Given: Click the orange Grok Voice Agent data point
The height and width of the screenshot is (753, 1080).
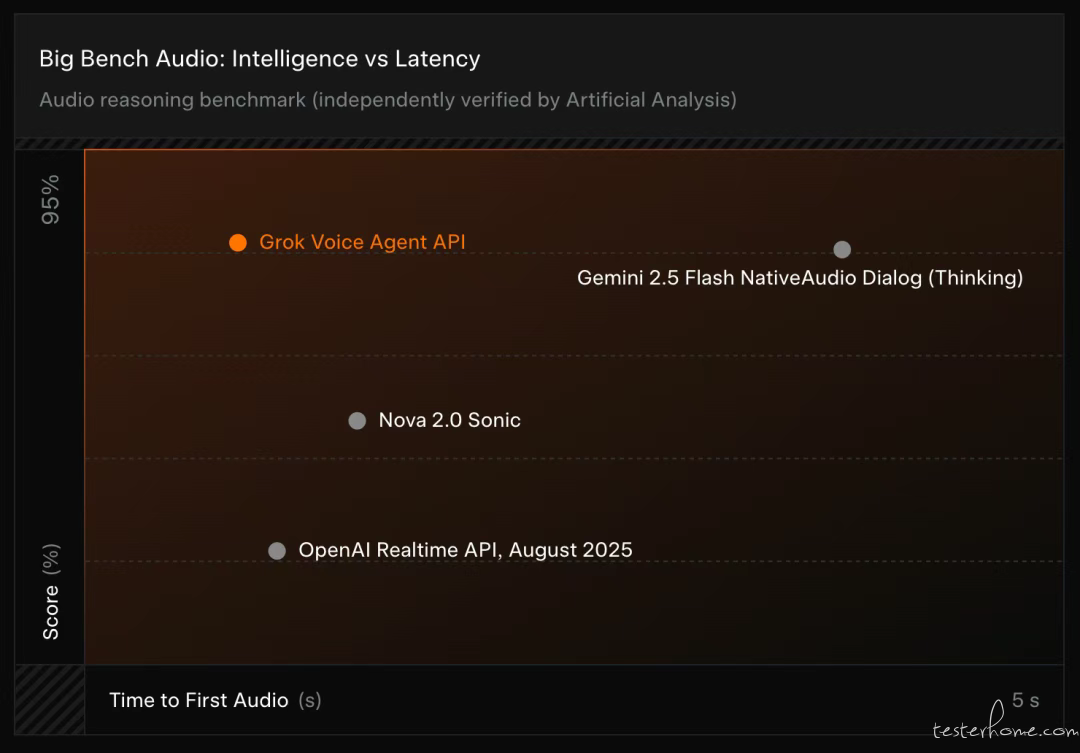Looking at the screenshot, I should pyautogui.click(x=237, y=242).
